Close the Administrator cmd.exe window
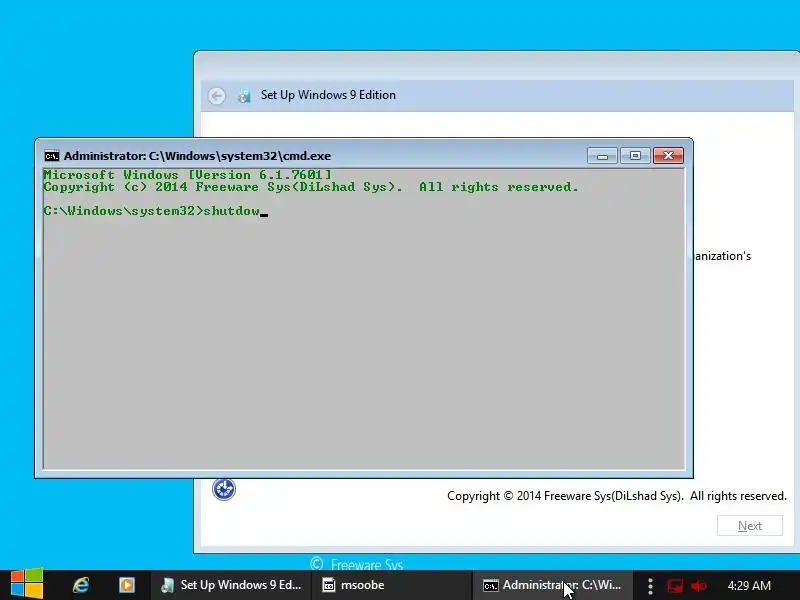Screen dimensions: 800x600 [x=668, y=156]
